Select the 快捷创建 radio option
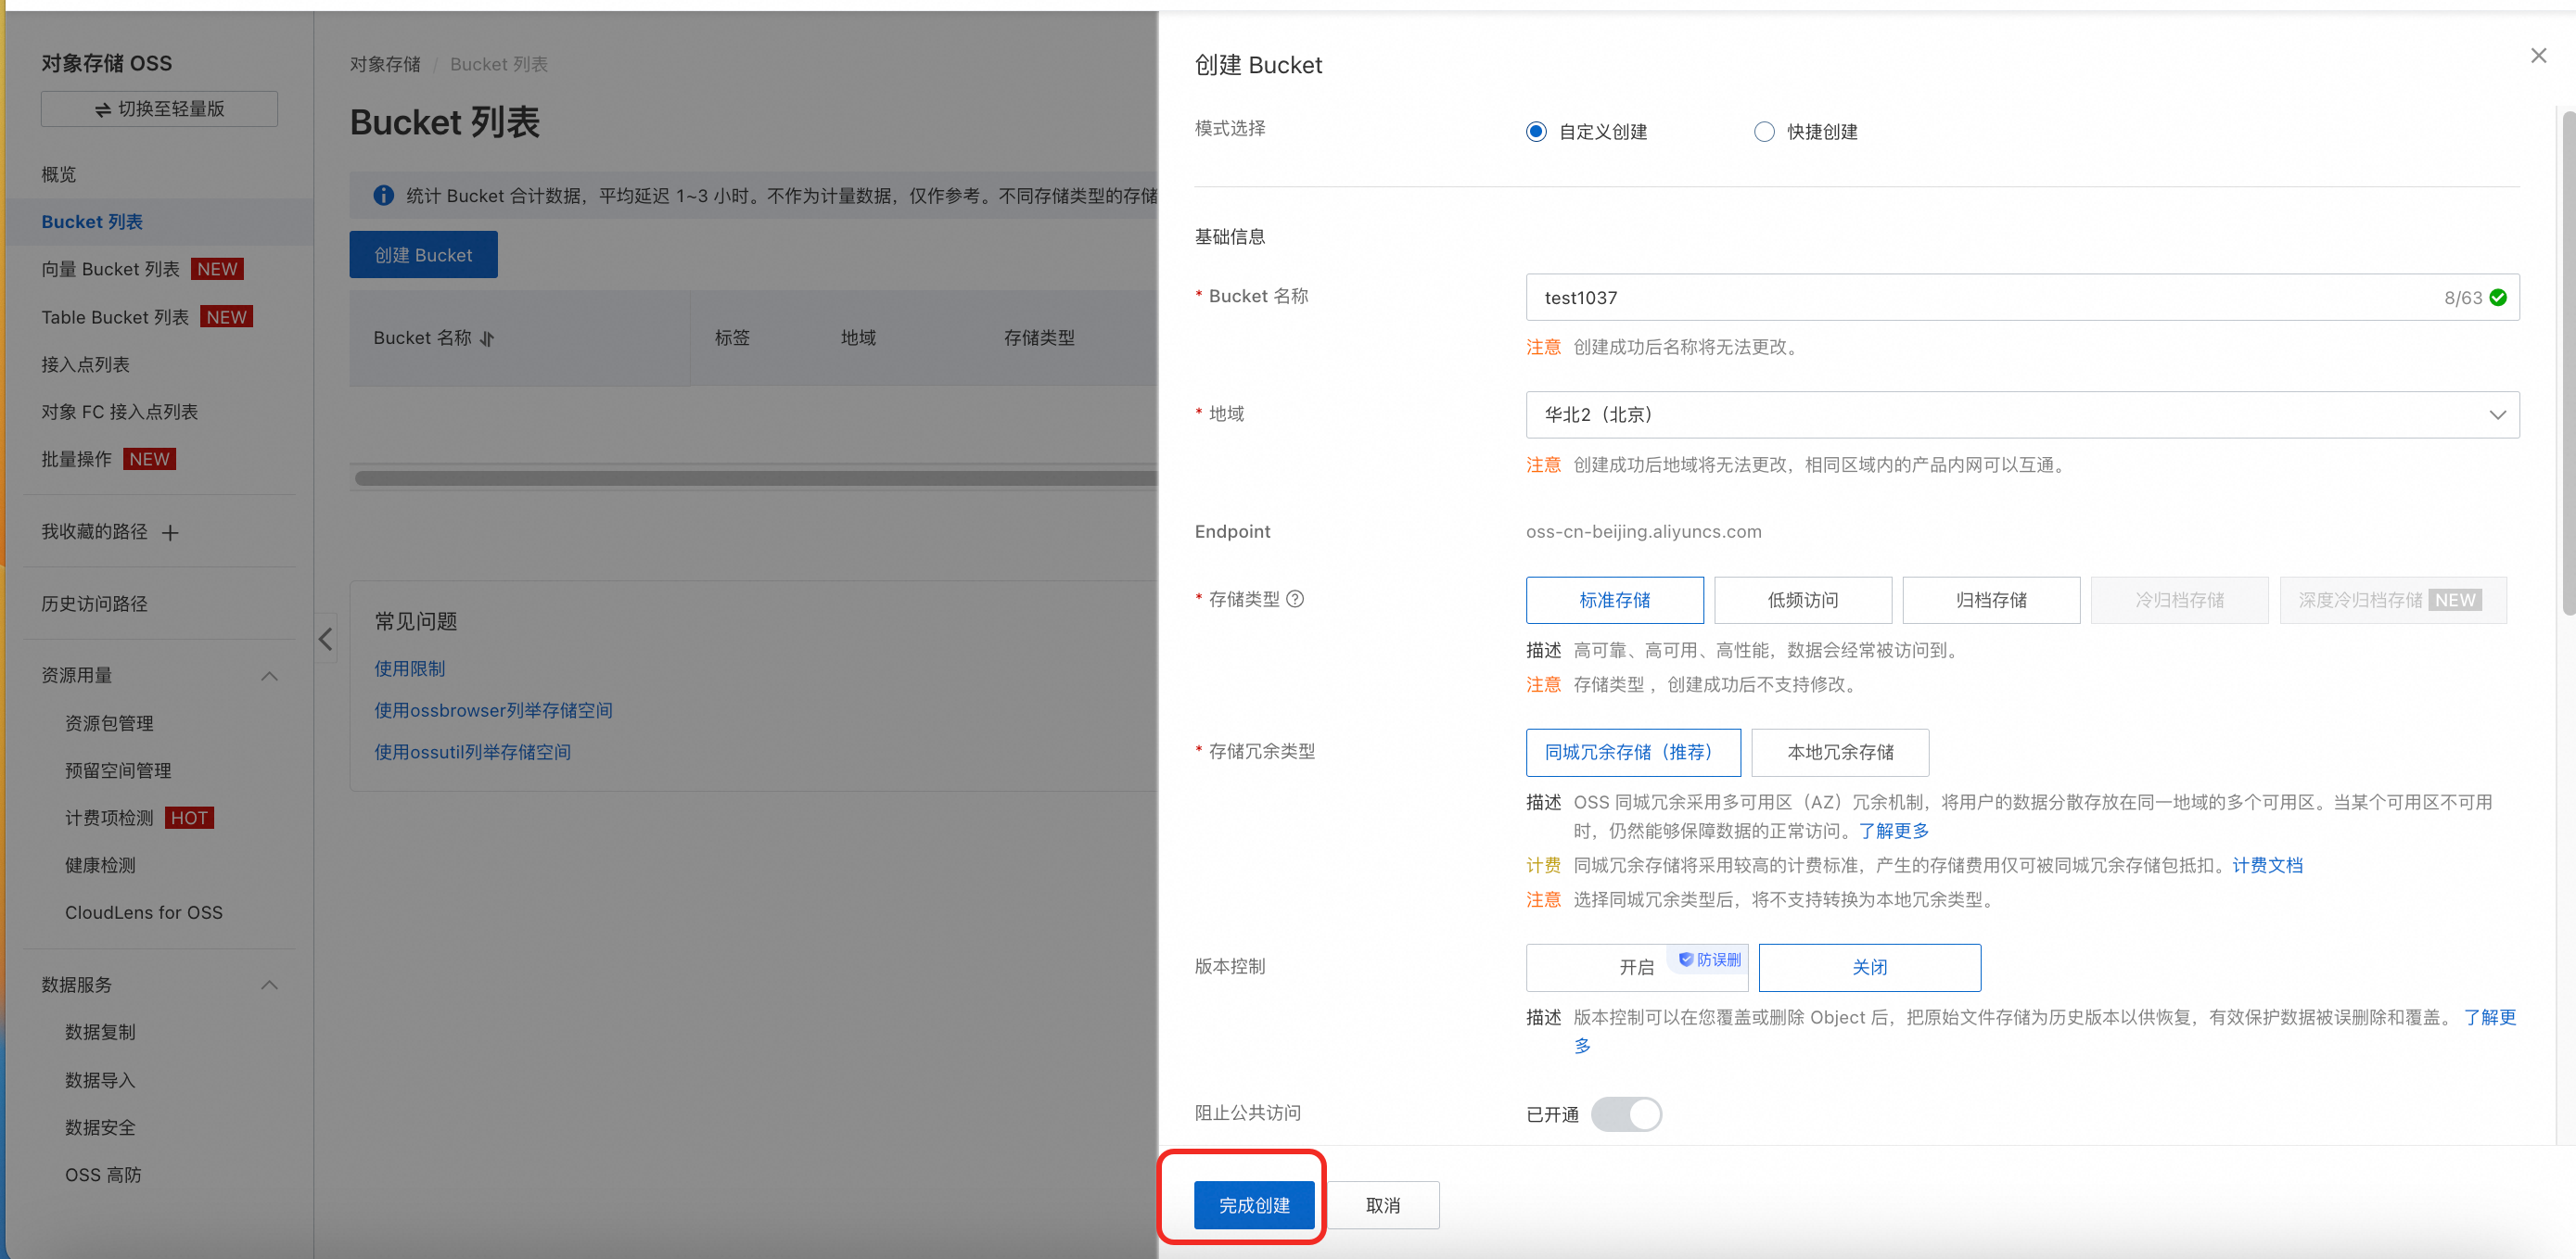 tap(1765, 132)
